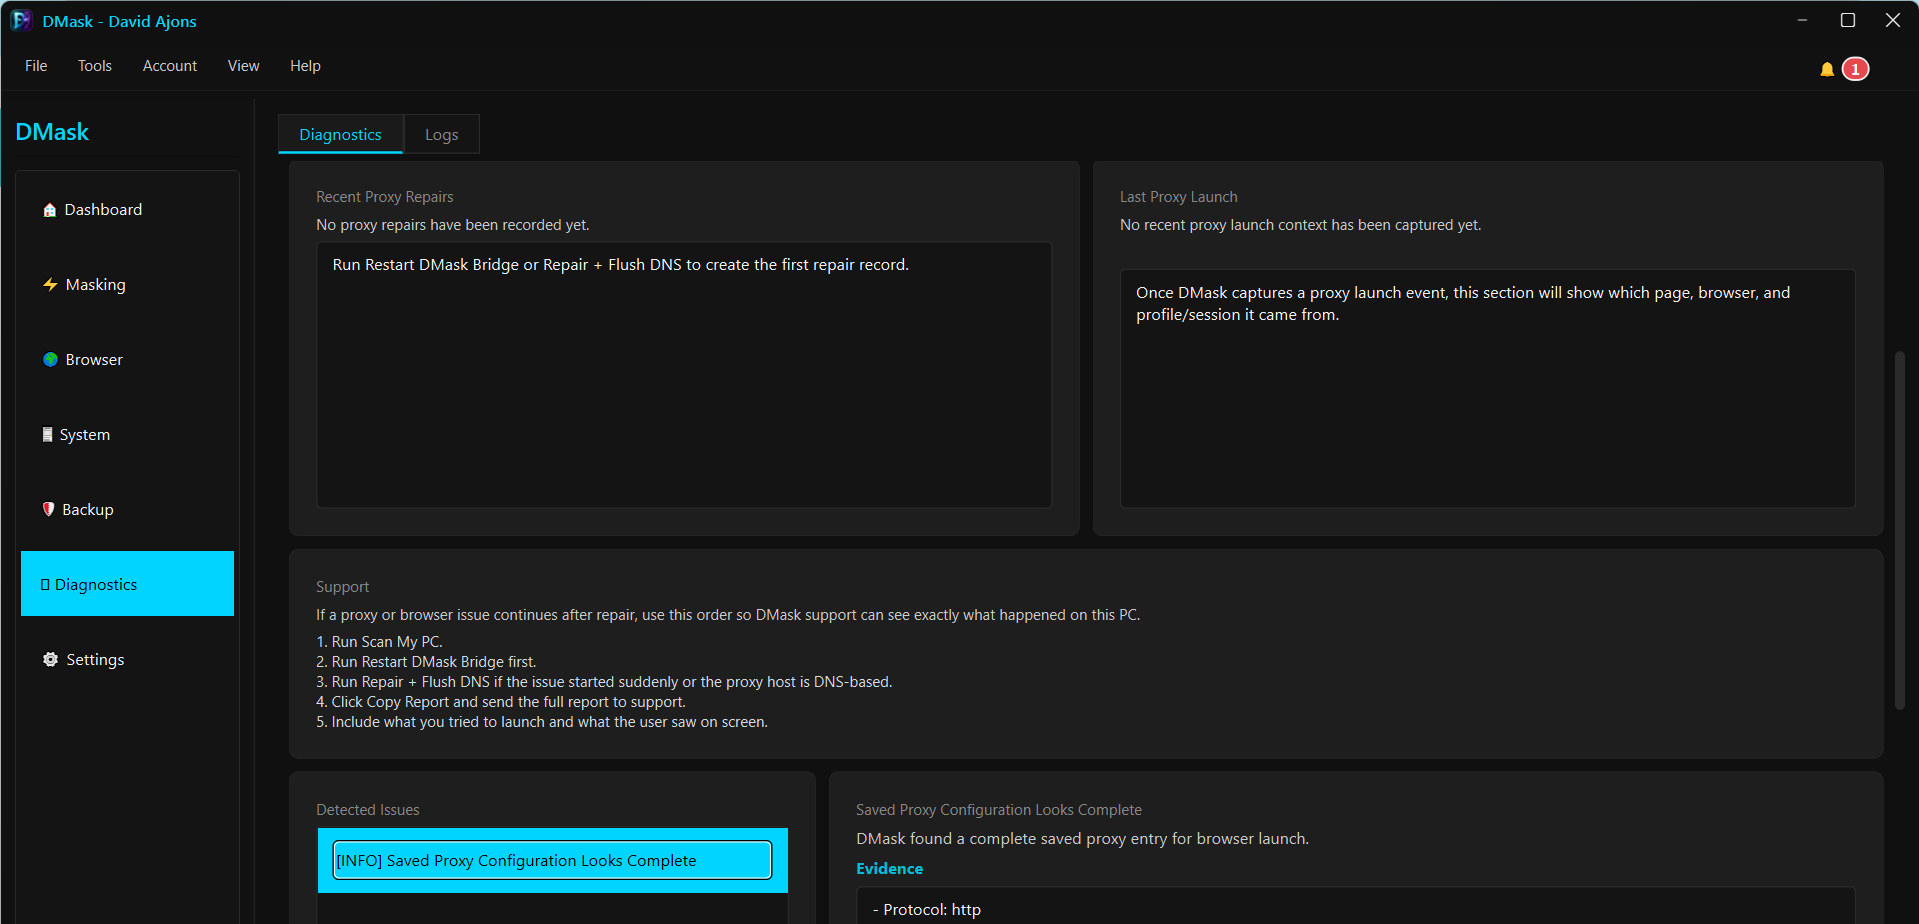This screenshot has height=924, width=1919.
Task: Click the vertical scrollbar of diagnostics page
Action: point(1900,530)
